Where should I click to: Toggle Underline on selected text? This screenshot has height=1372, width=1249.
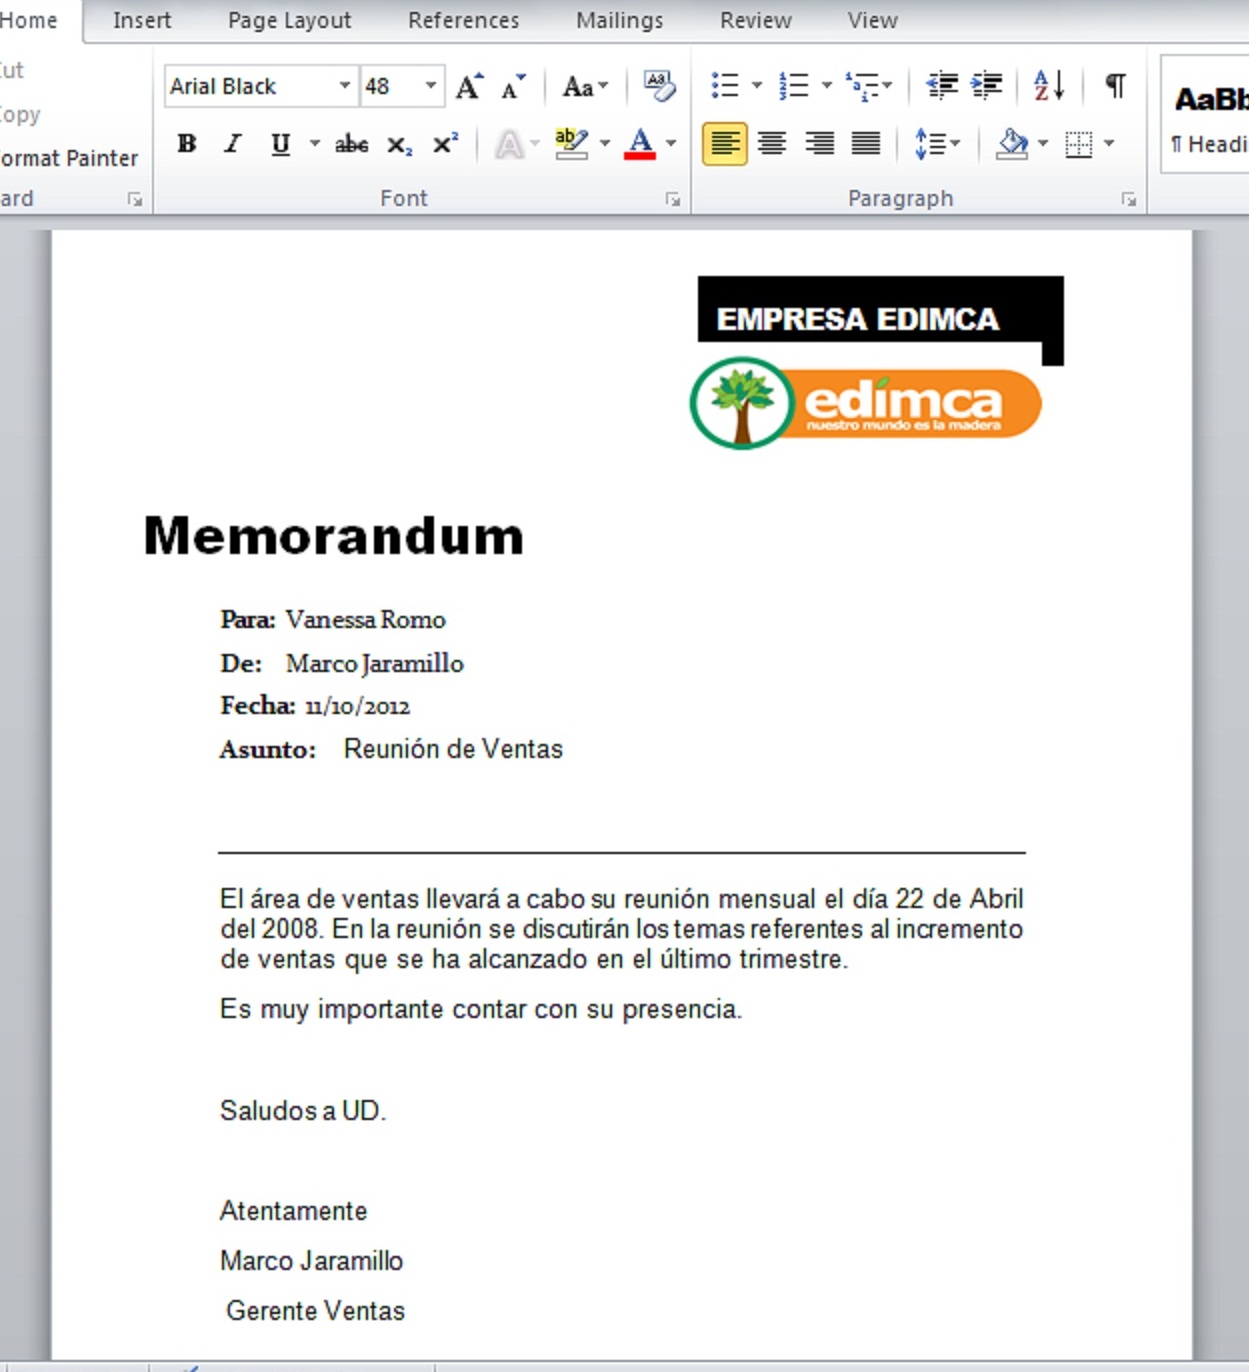[281, 143]
